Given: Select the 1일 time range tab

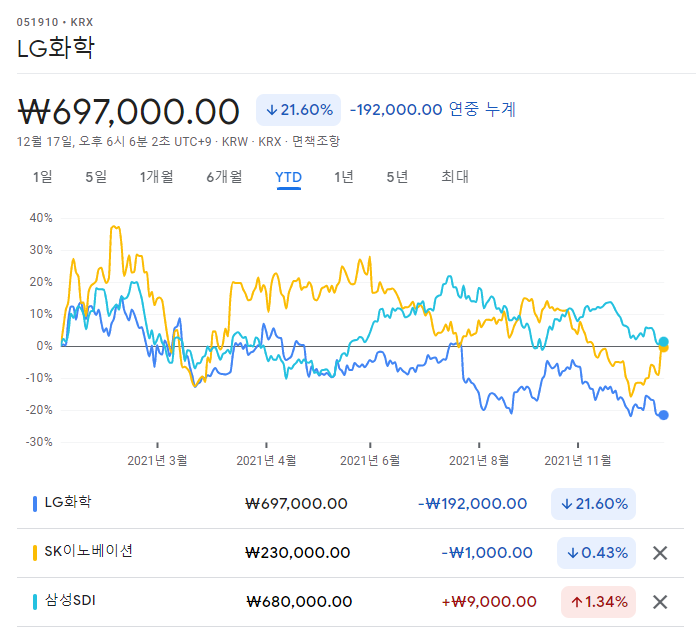Looking at the screenshot, I should [x=43, y=177].
